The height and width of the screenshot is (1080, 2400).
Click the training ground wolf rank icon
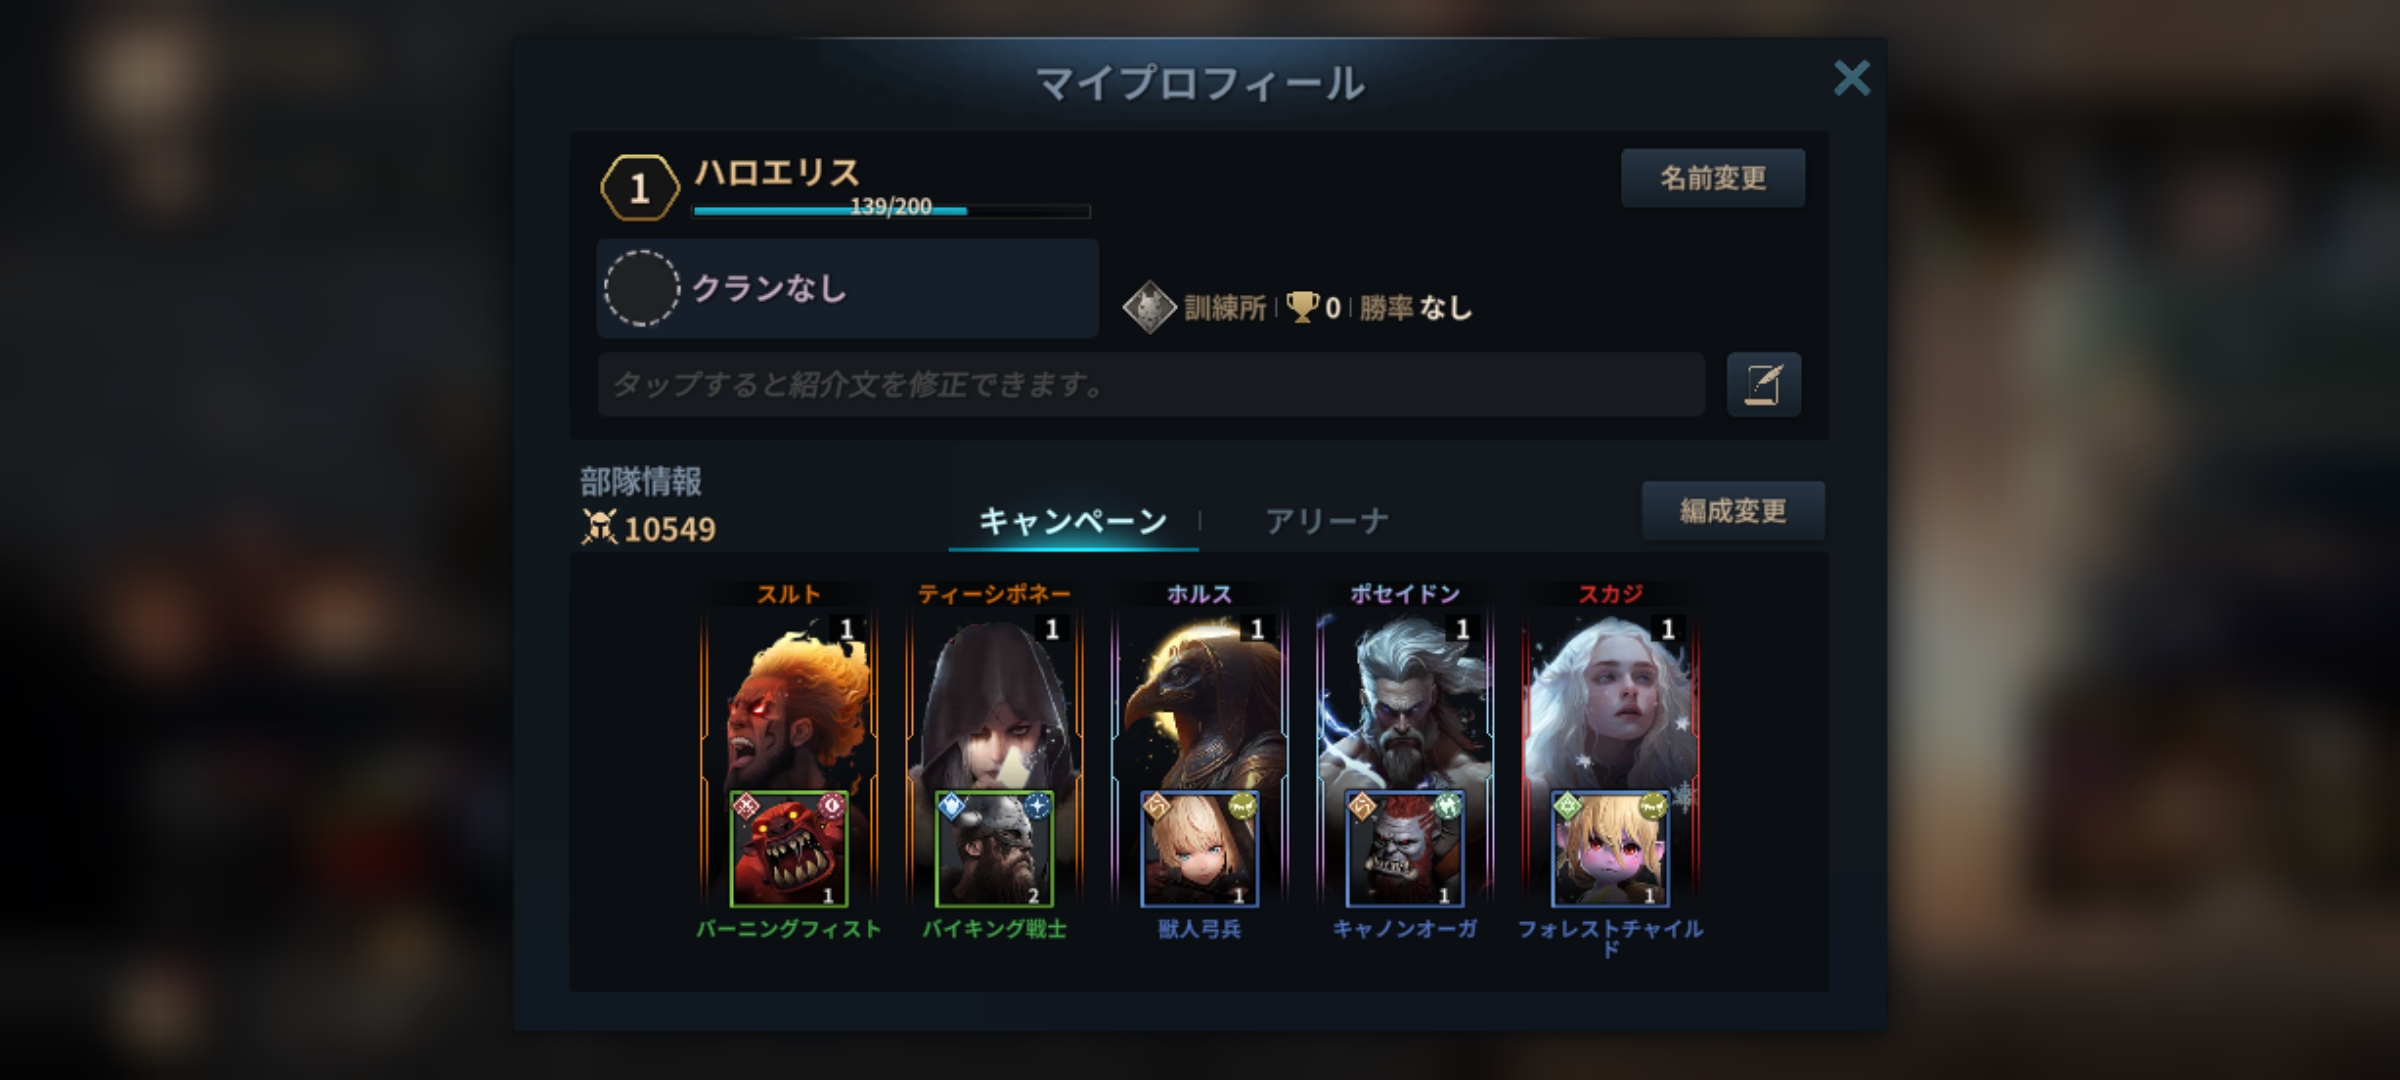[1149, 307]
